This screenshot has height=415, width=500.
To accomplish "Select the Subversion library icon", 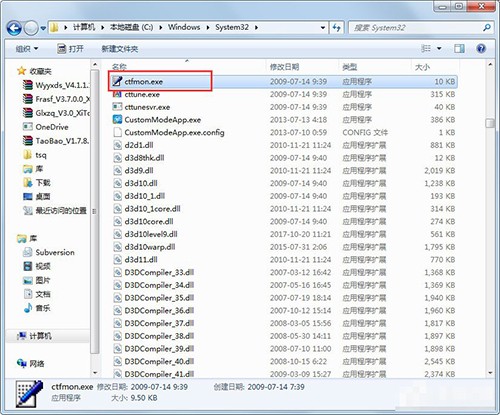I will click(27, 252).
